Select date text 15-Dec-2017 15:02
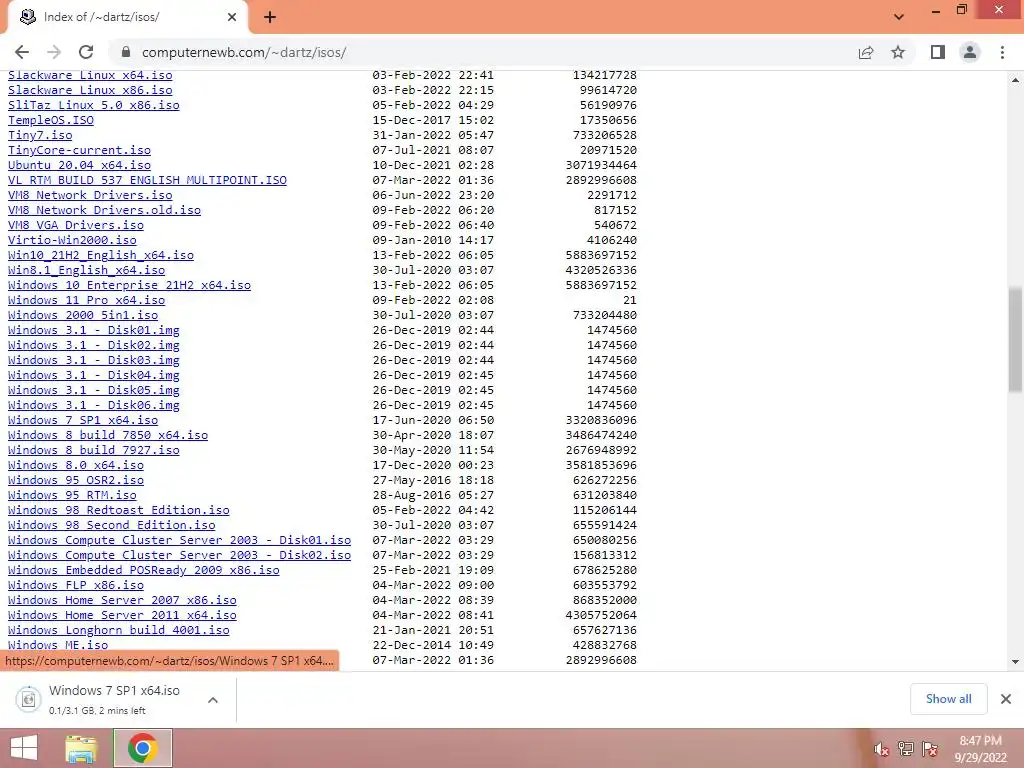The height and width of the screenshot is (768, 1024). [433, 120]
